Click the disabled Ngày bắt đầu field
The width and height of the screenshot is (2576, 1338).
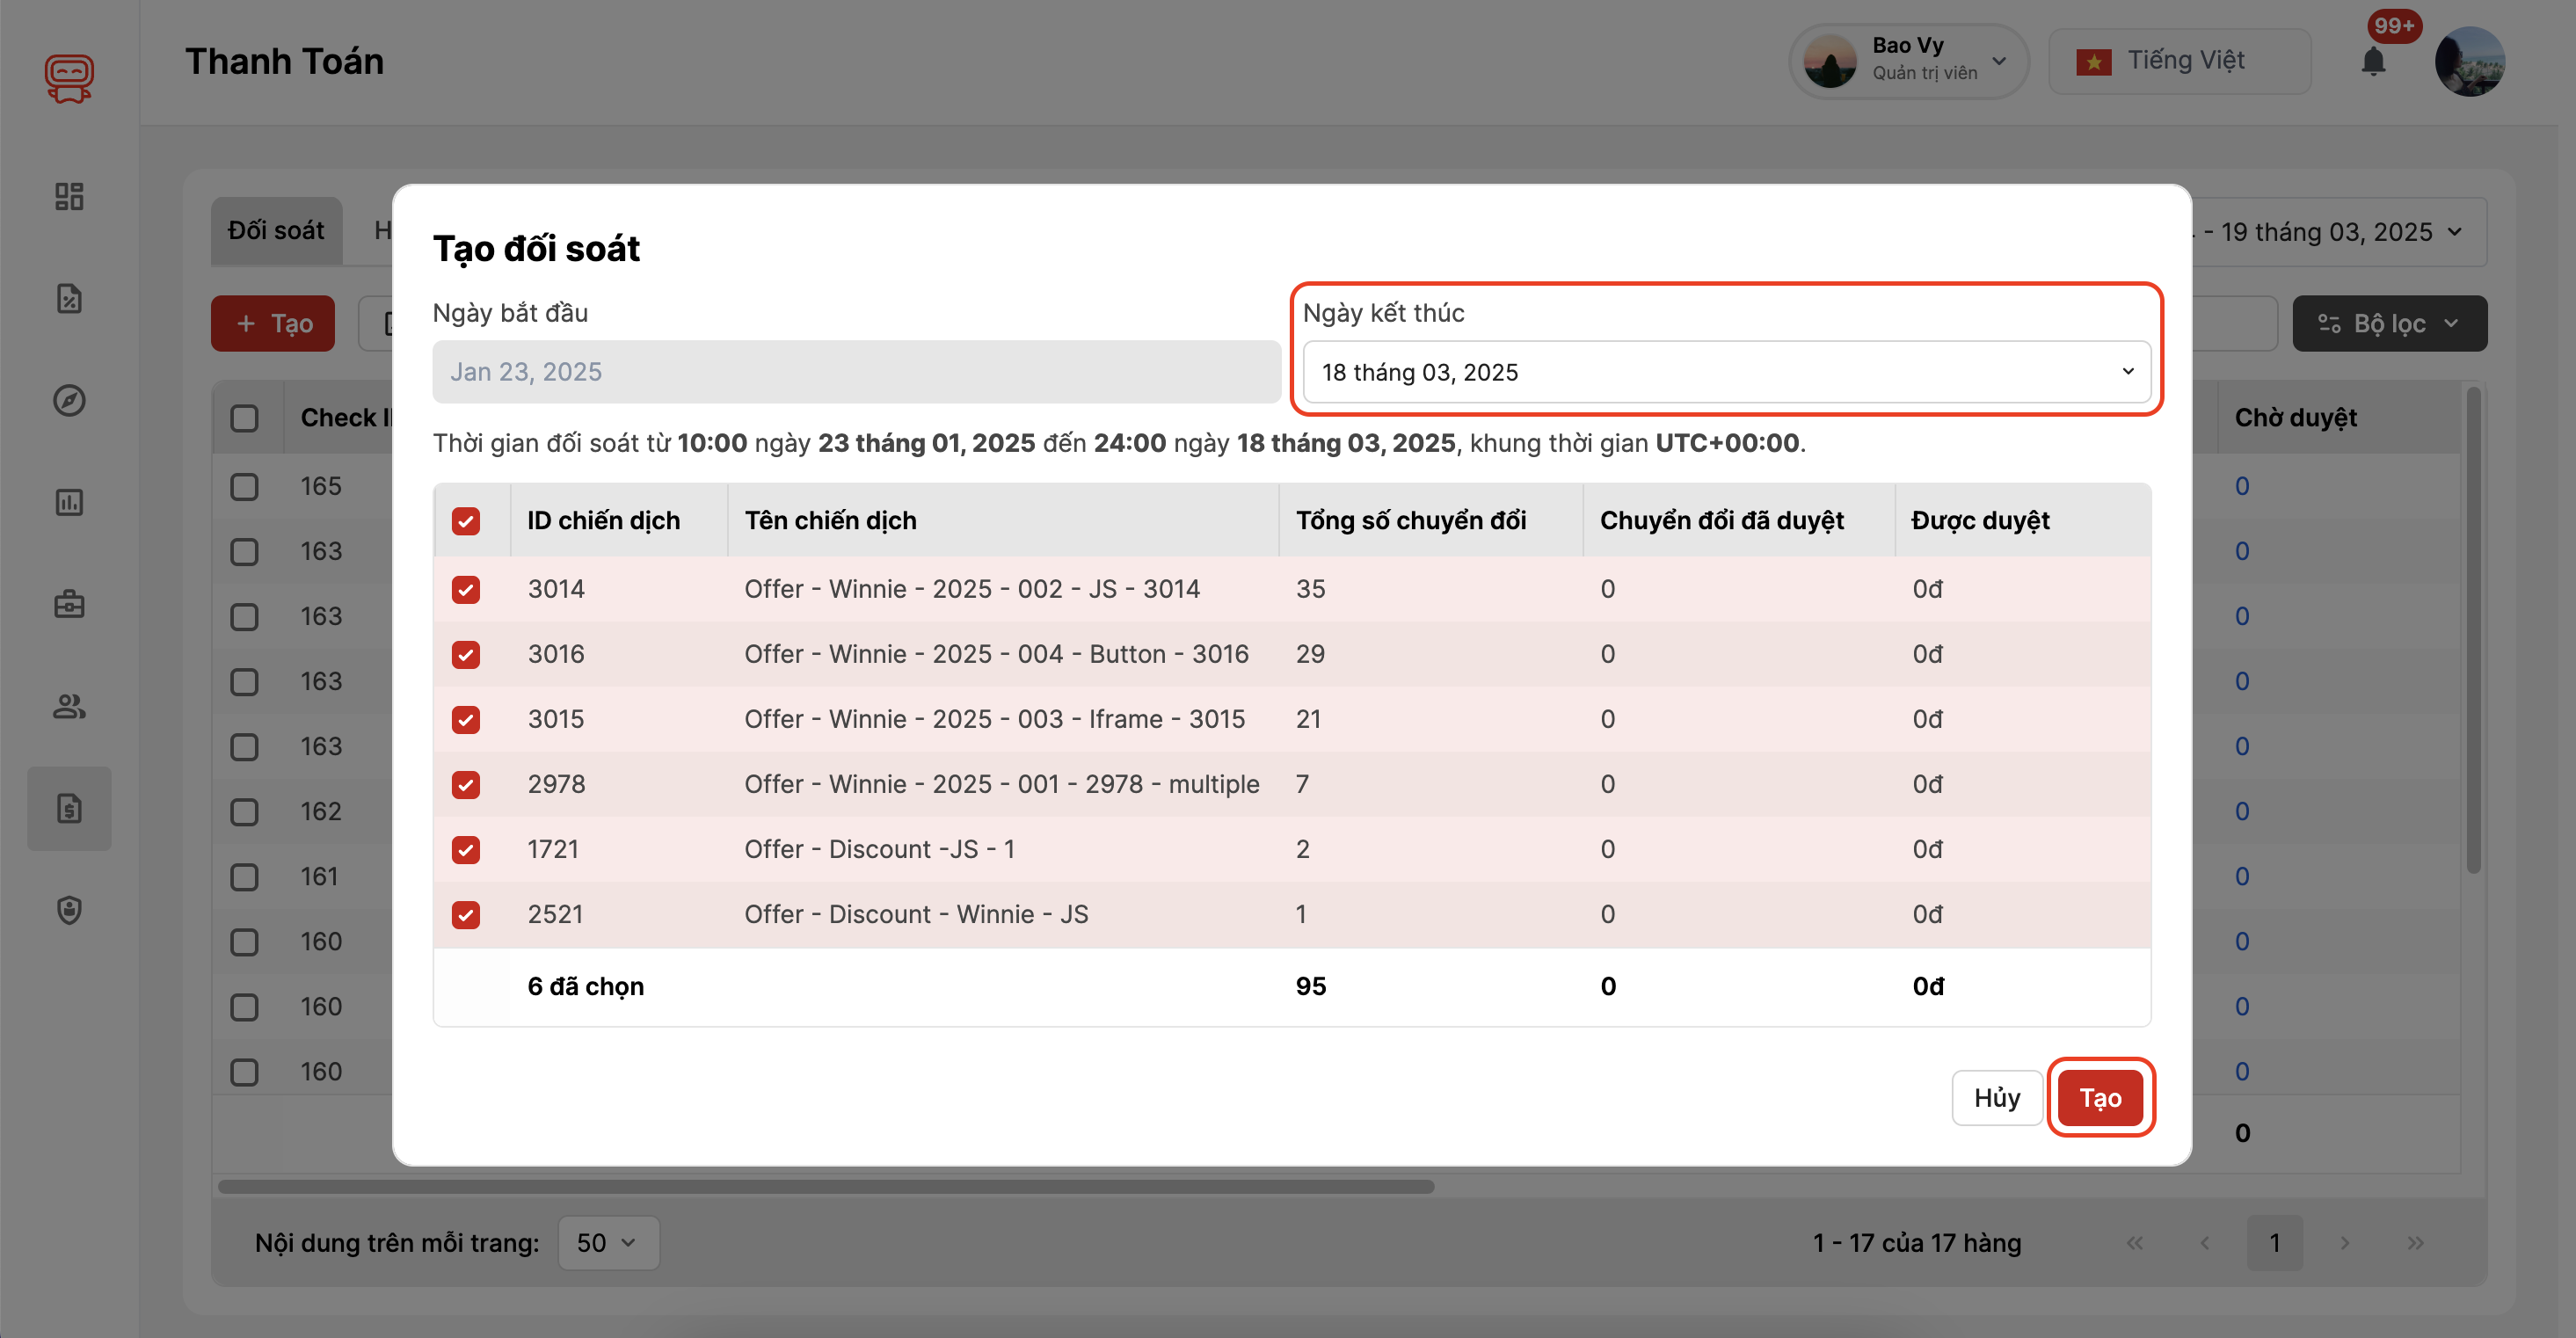click(856, 372)
